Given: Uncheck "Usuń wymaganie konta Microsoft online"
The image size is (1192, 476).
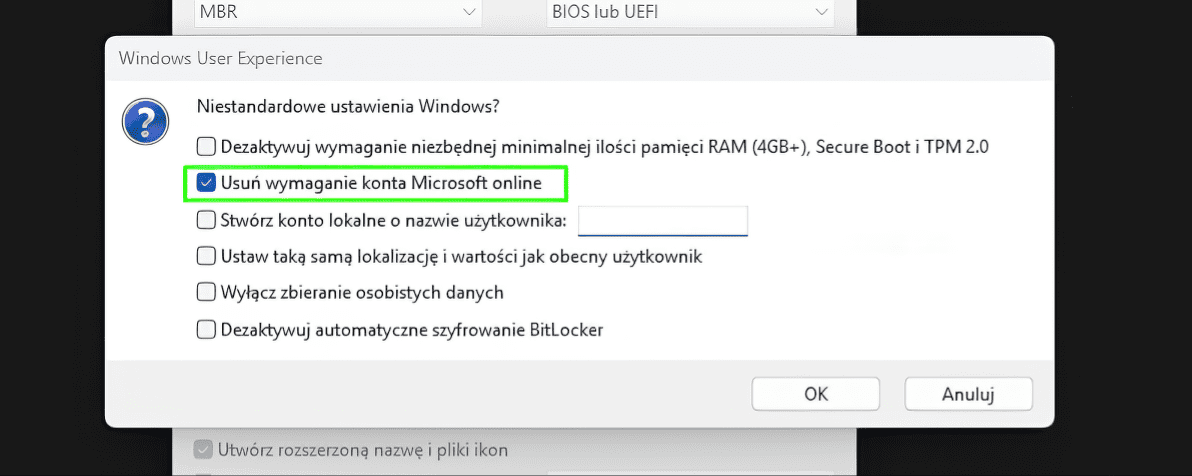Looking at the screenshot, I should [206, 183].
